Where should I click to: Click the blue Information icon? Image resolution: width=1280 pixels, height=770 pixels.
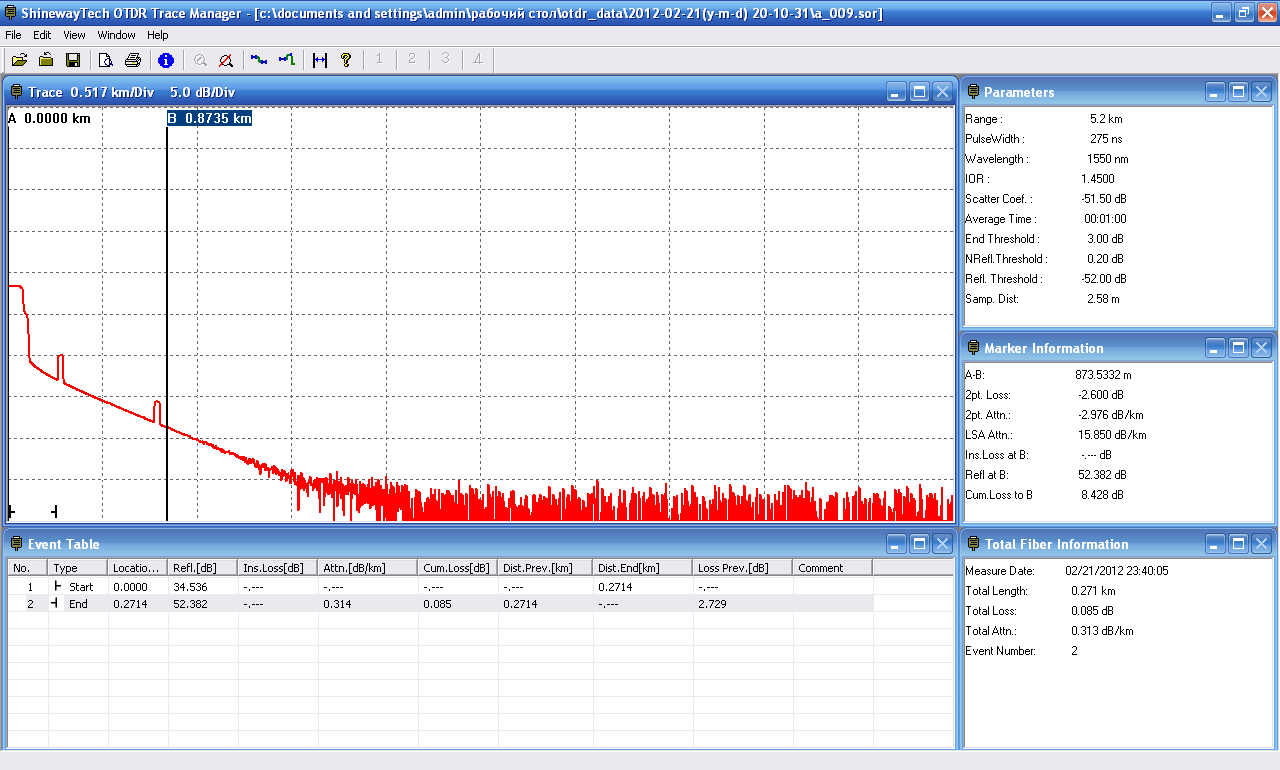click(x=166, y=60)
